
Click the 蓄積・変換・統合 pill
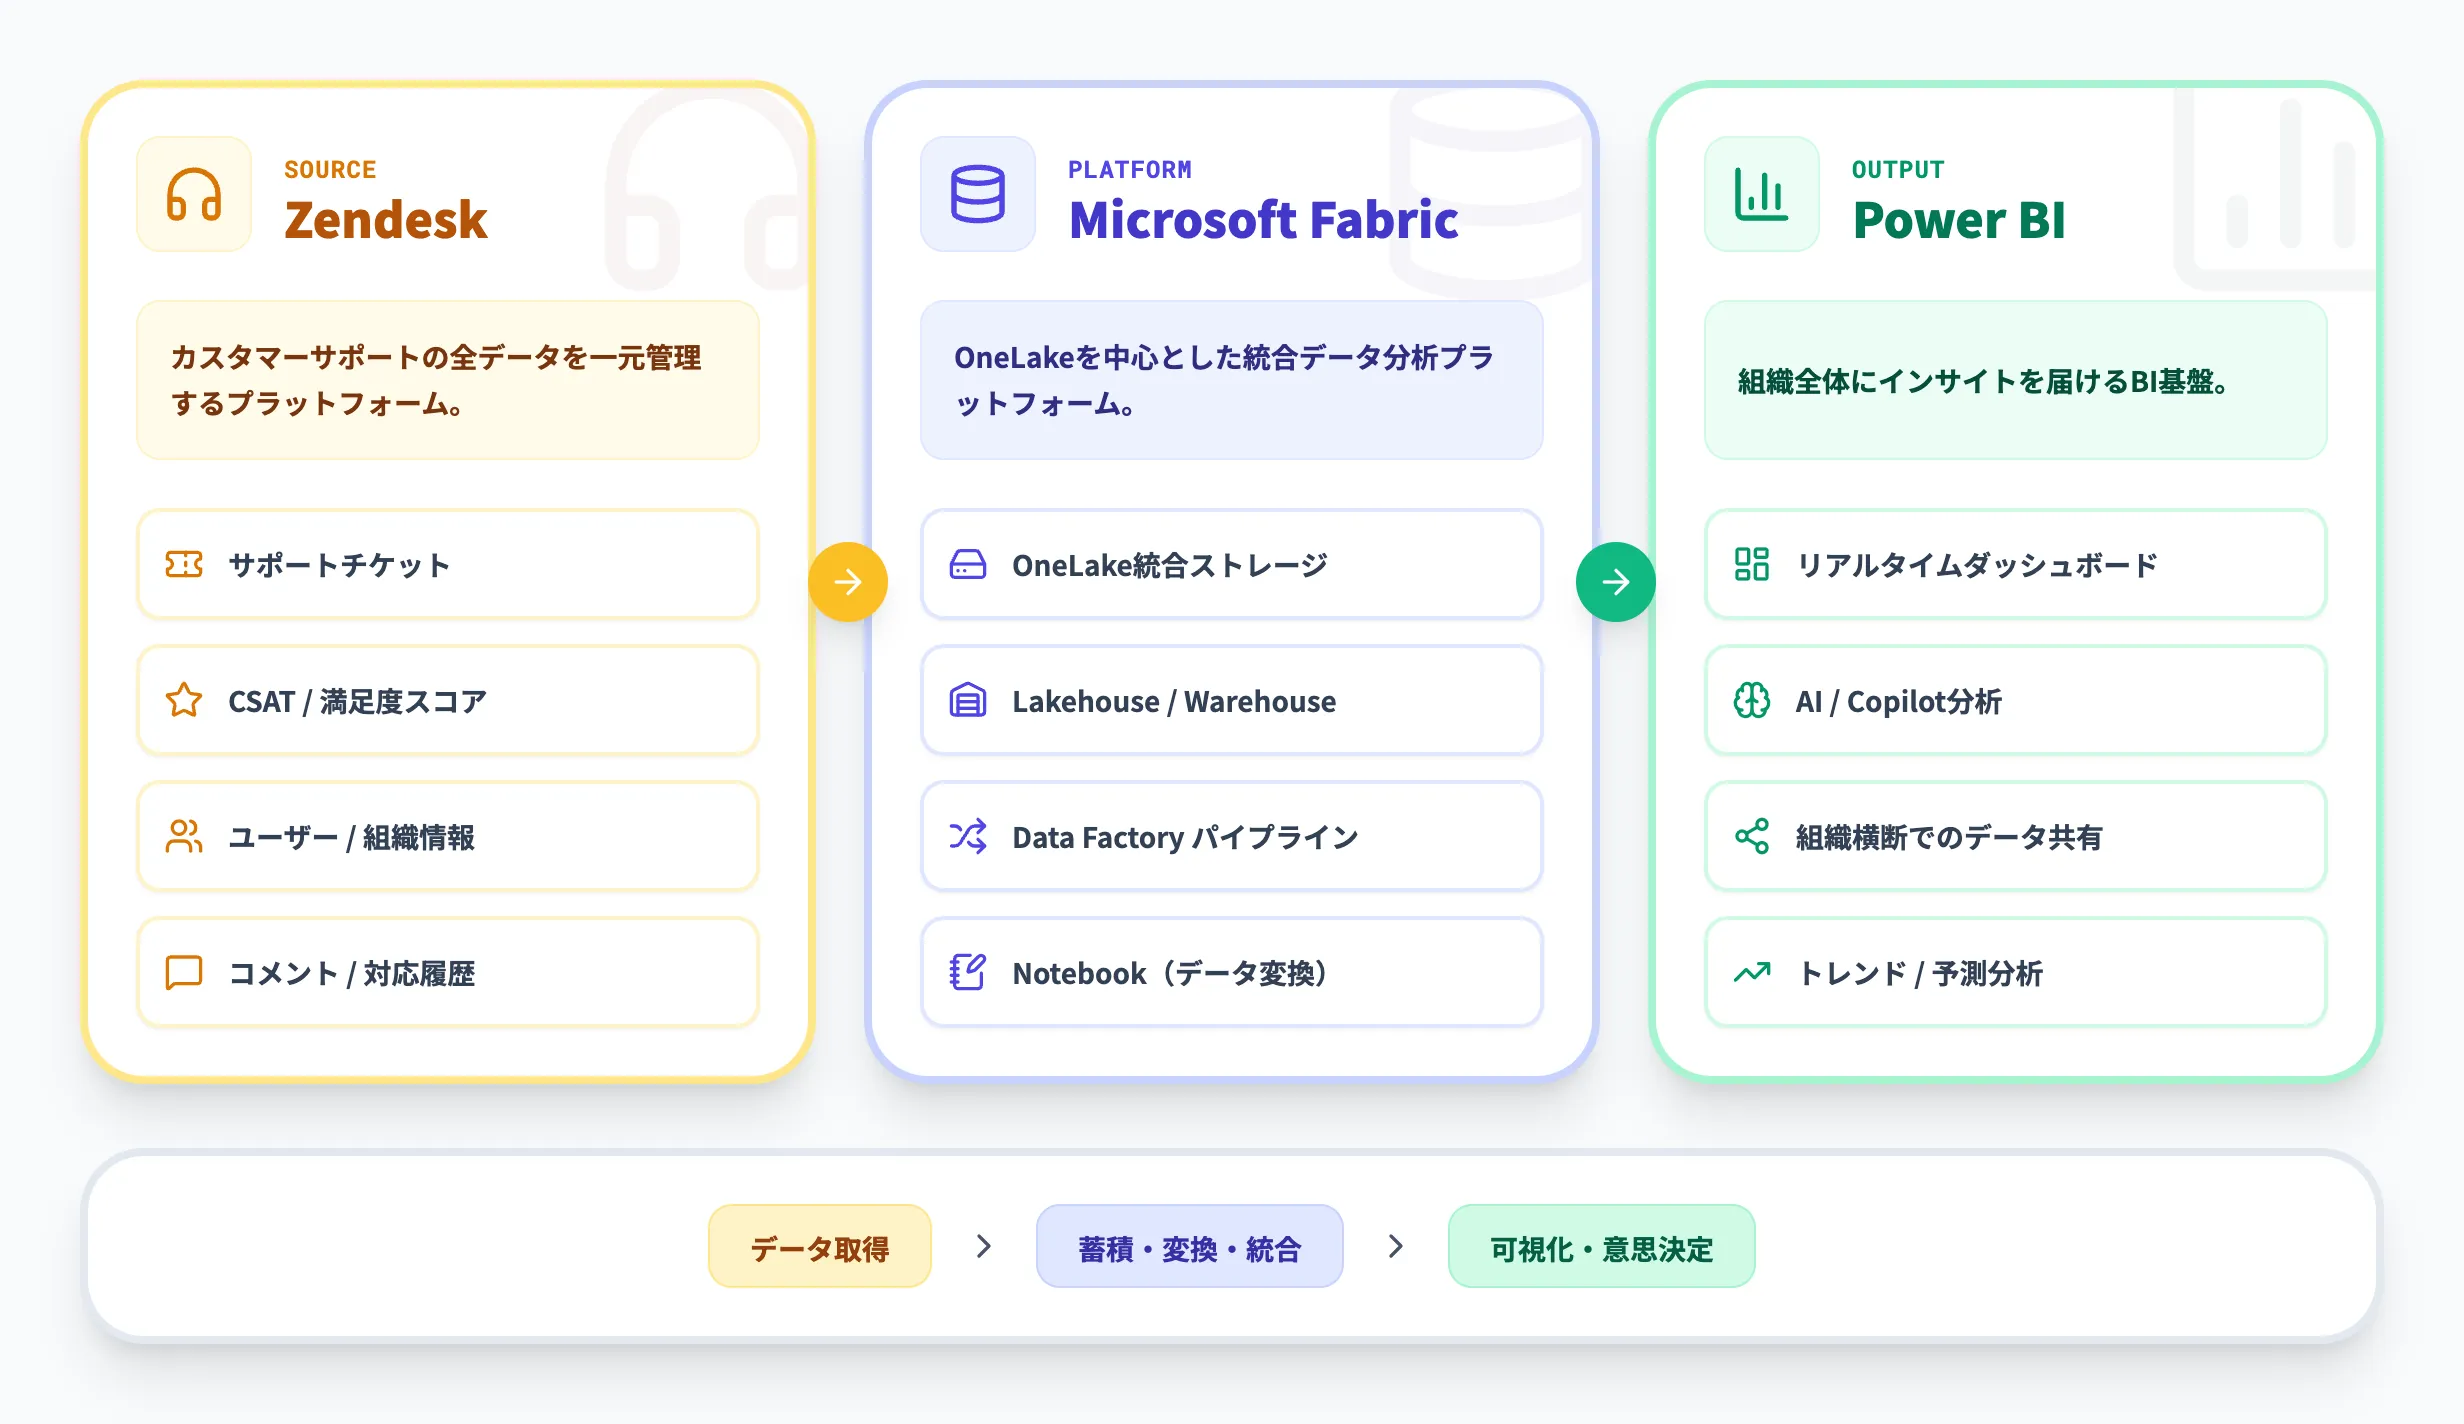(x=1190, y=1246)
